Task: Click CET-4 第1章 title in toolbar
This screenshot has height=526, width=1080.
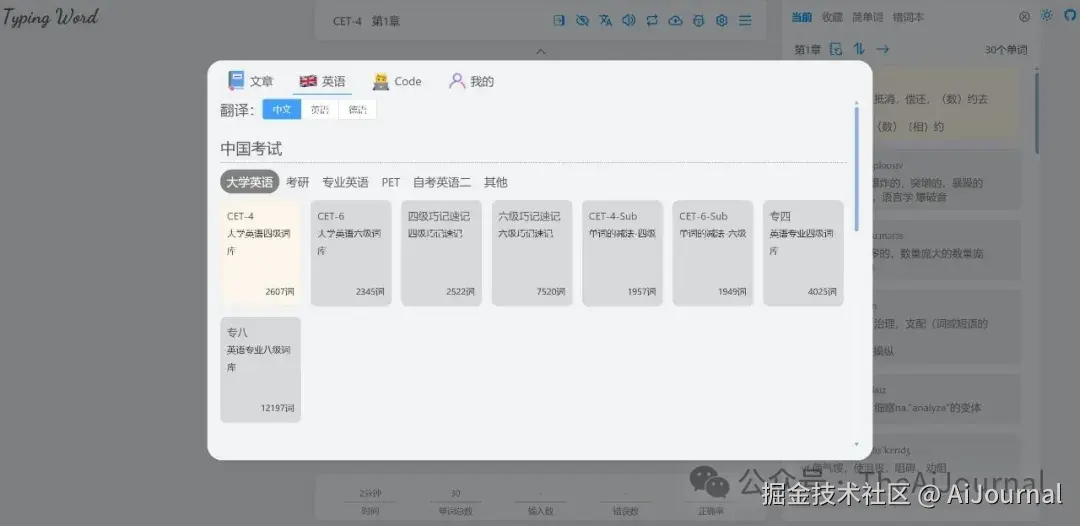Action: [366, 21]
